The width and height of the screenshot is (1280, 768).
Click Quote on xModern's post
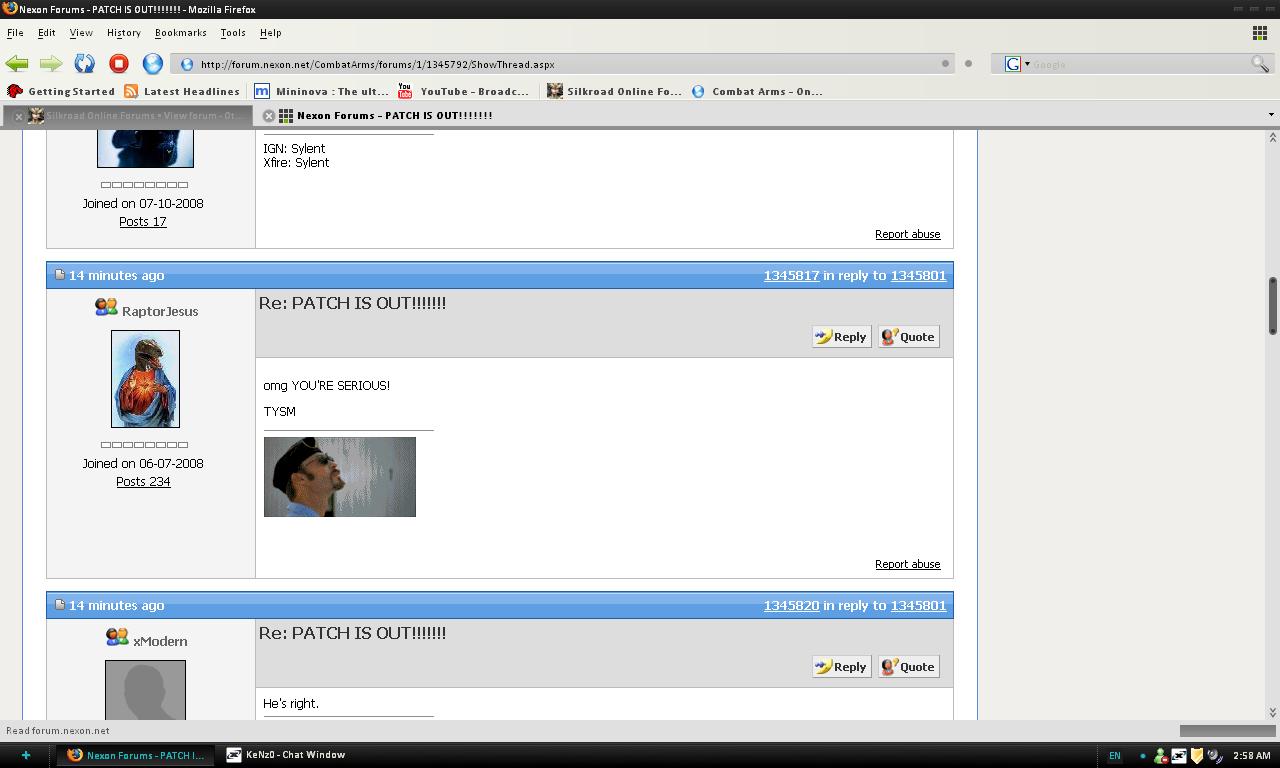click(908, 667)
